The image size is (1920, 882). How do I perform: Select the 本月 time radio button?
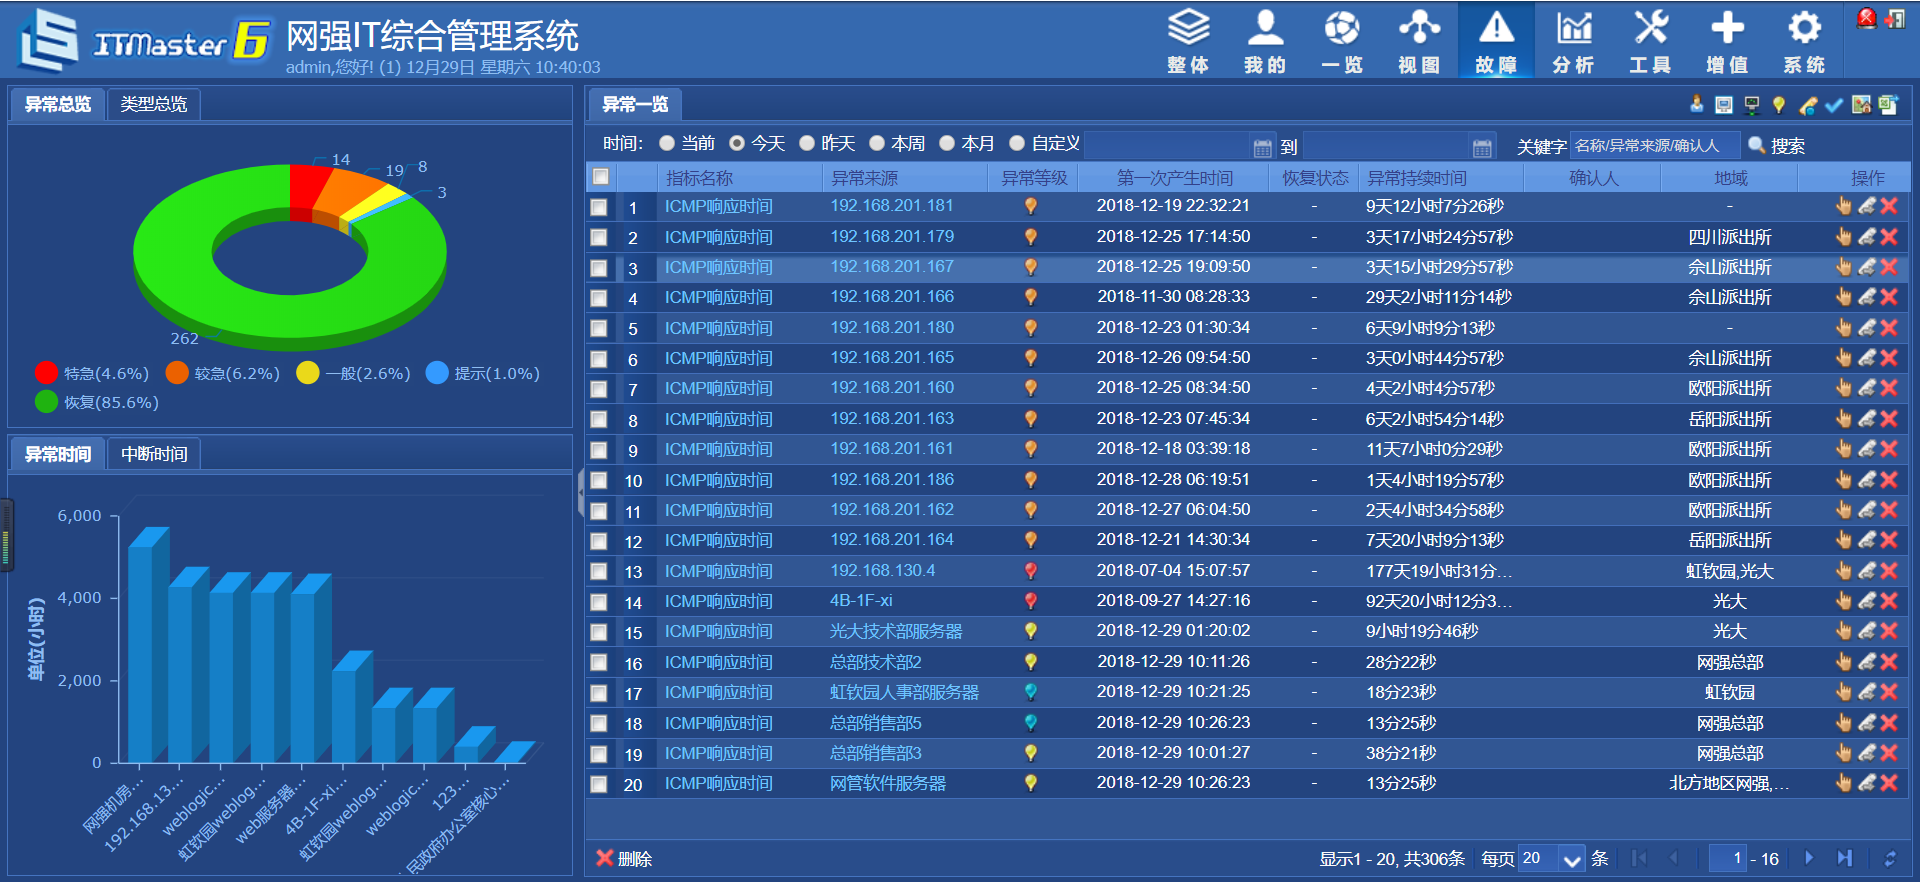(947, 143)
